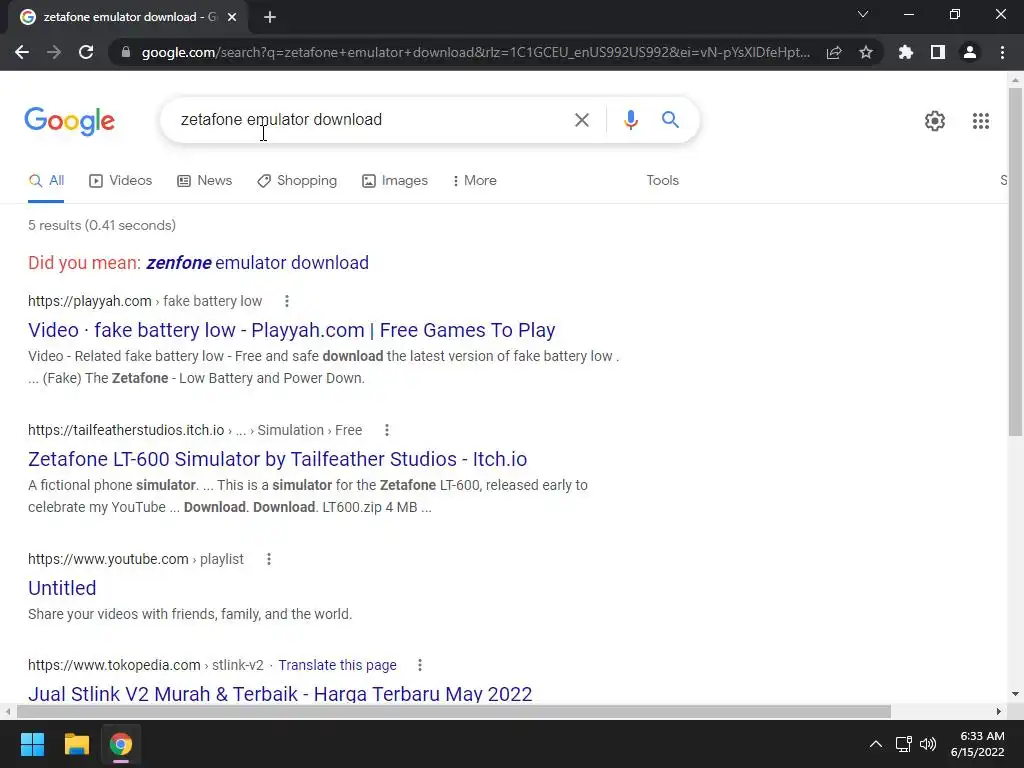
Task: Click the URL address bar
Action: click(475, 52)
